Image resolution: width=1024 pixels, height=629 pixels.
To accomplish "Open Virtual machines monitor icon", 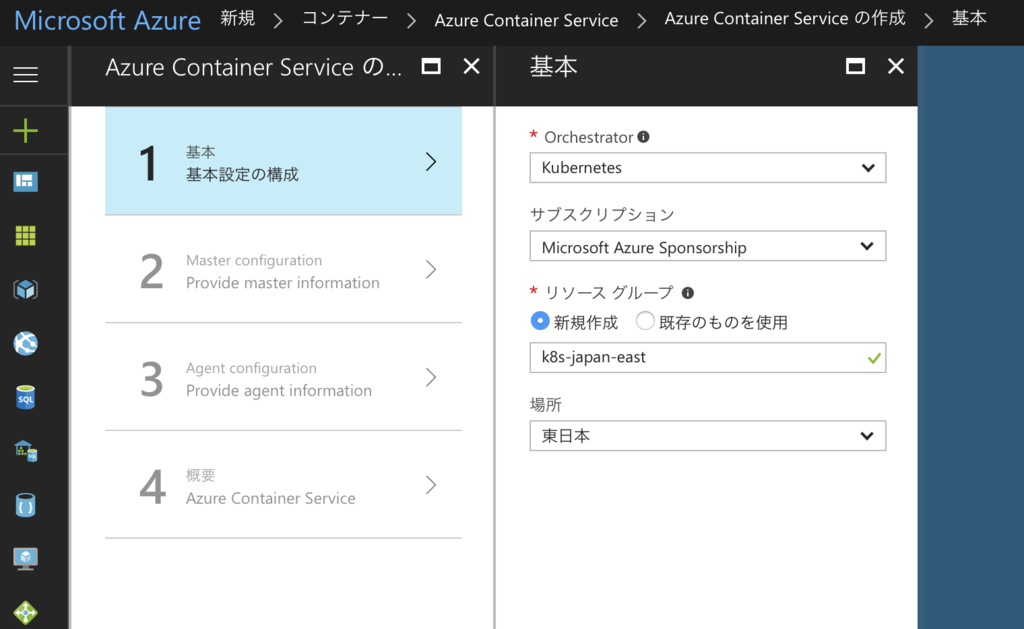I will [x=25, y=558].
